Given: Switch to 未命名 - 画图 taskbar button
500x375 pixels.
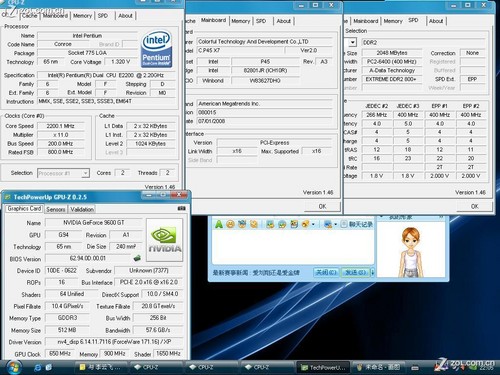Looking at the screenshot, I should (x=378, y=367).
